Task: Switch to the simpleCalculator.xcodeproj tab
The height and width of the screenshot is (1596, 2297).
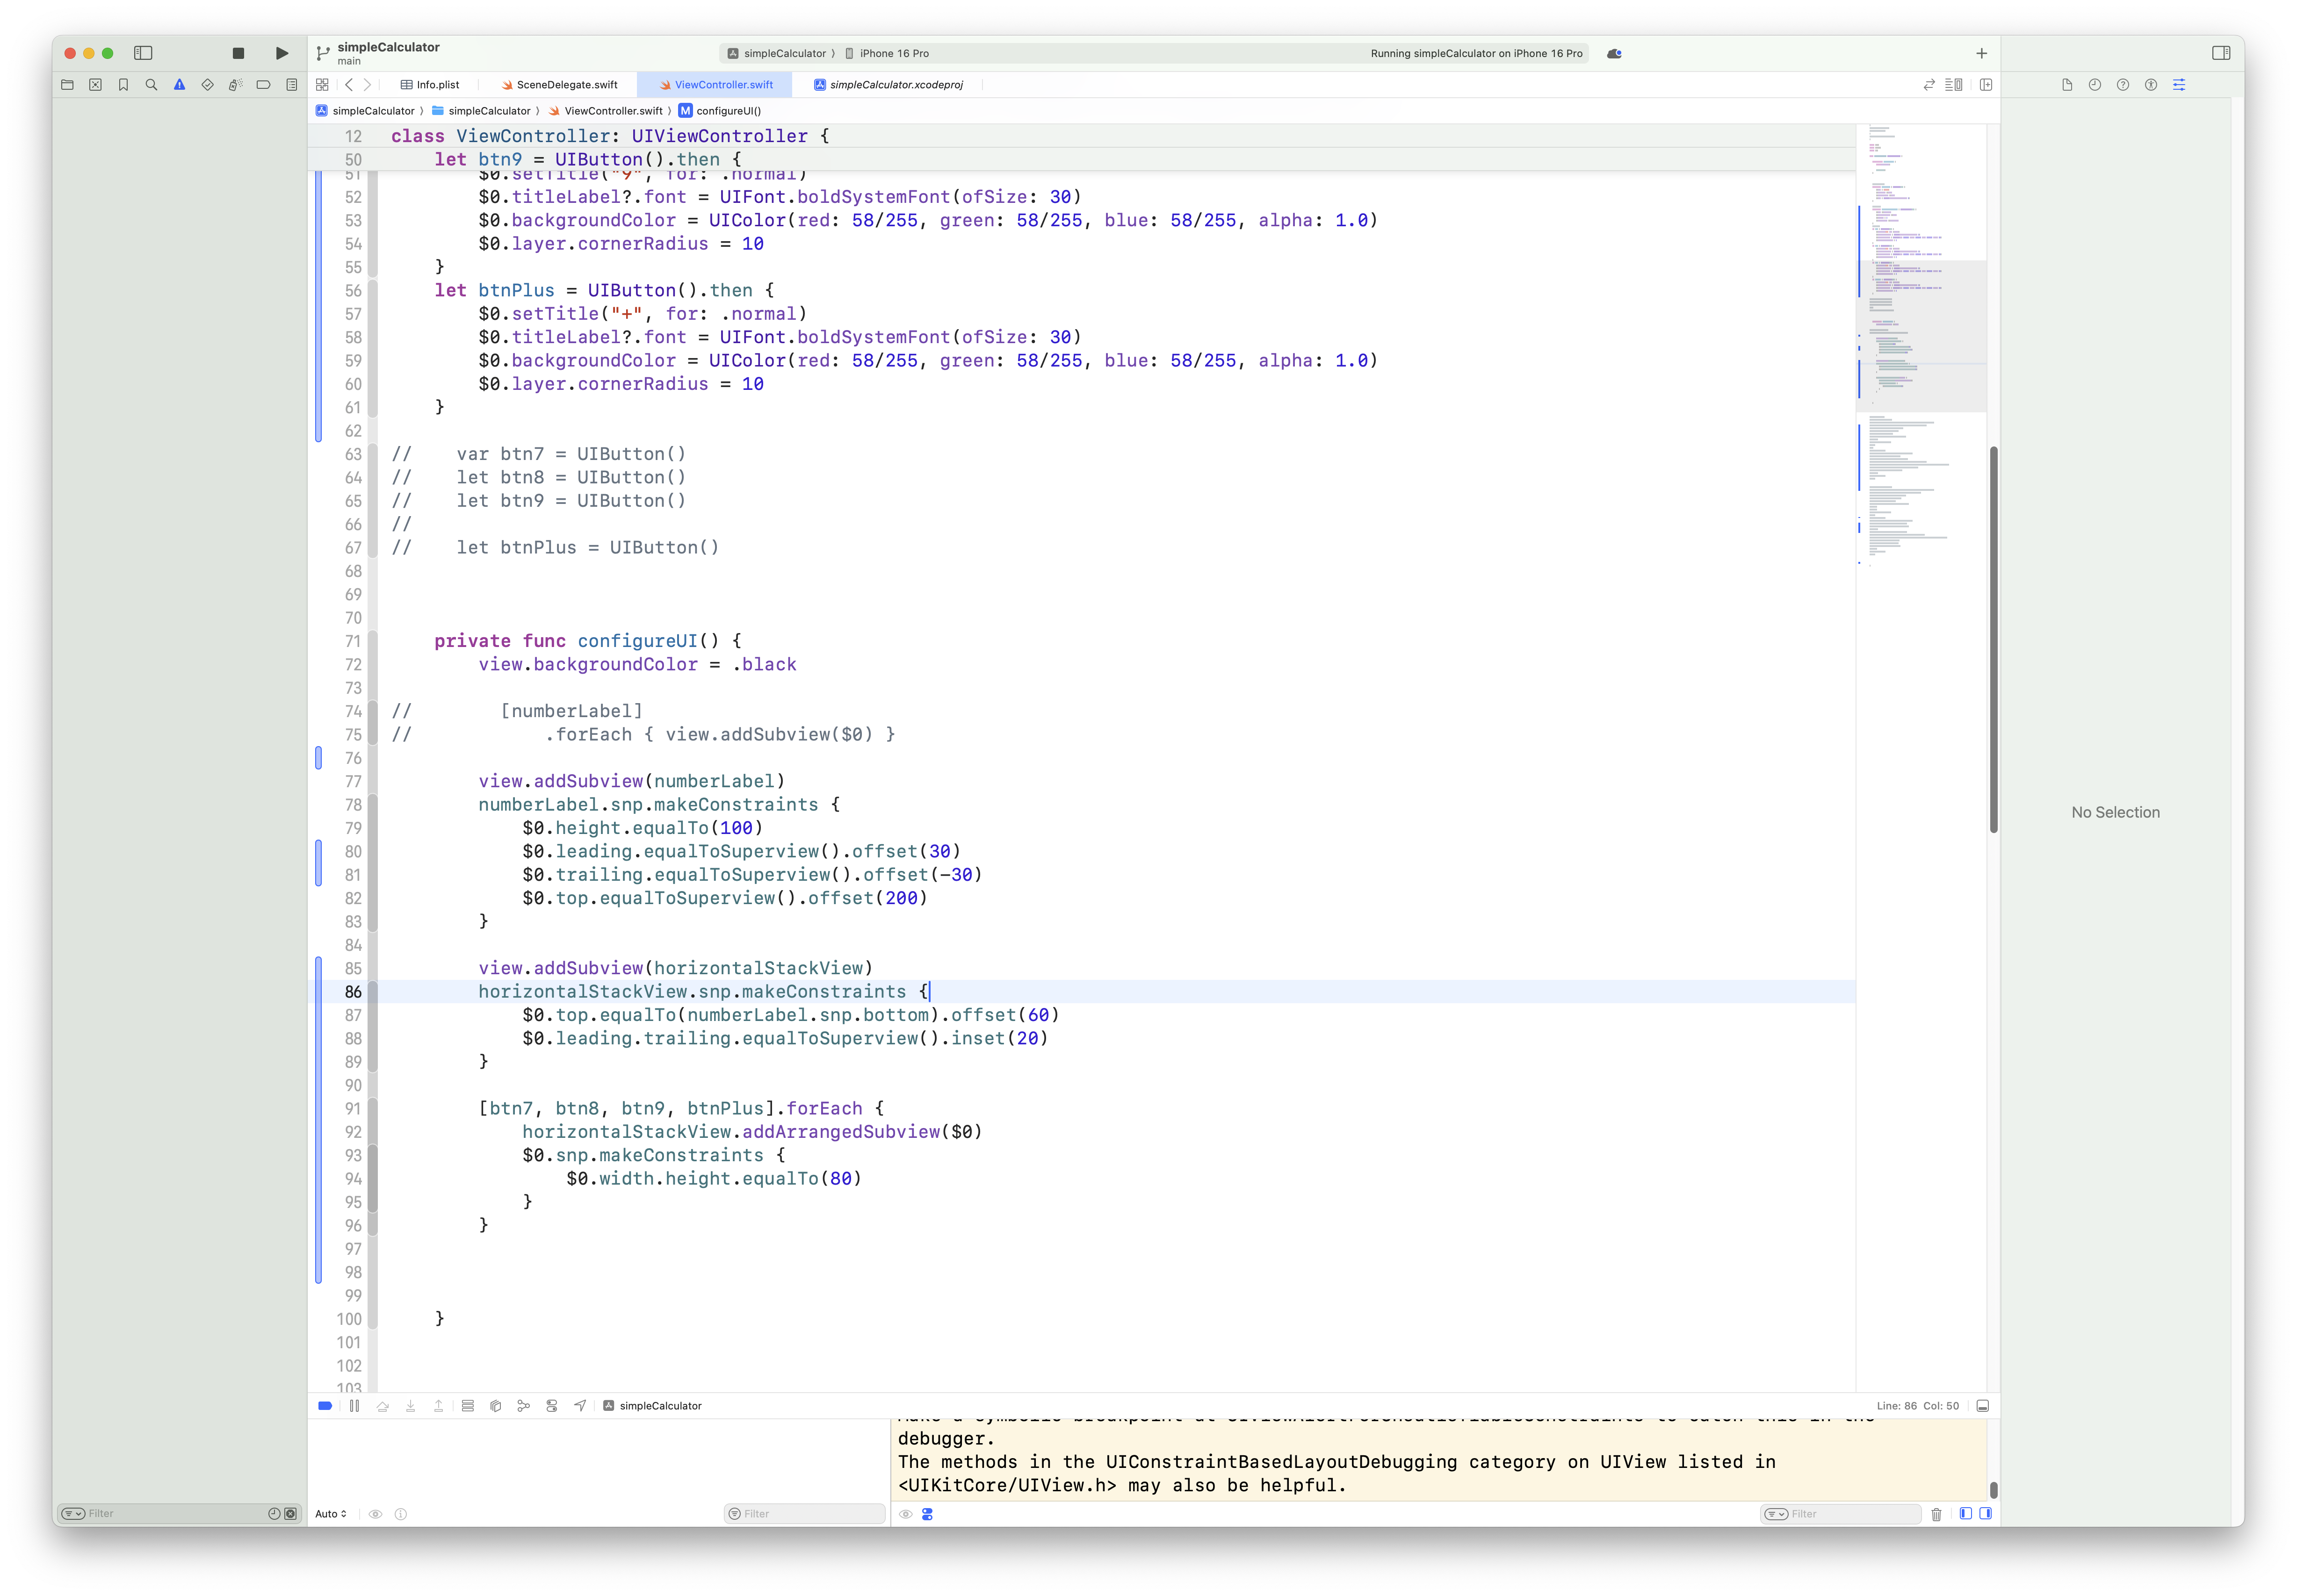Action: [888, 85]
